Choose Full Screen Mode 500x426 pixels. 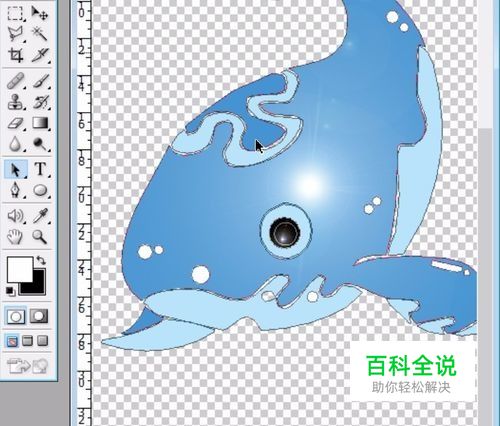pos(43,341)
